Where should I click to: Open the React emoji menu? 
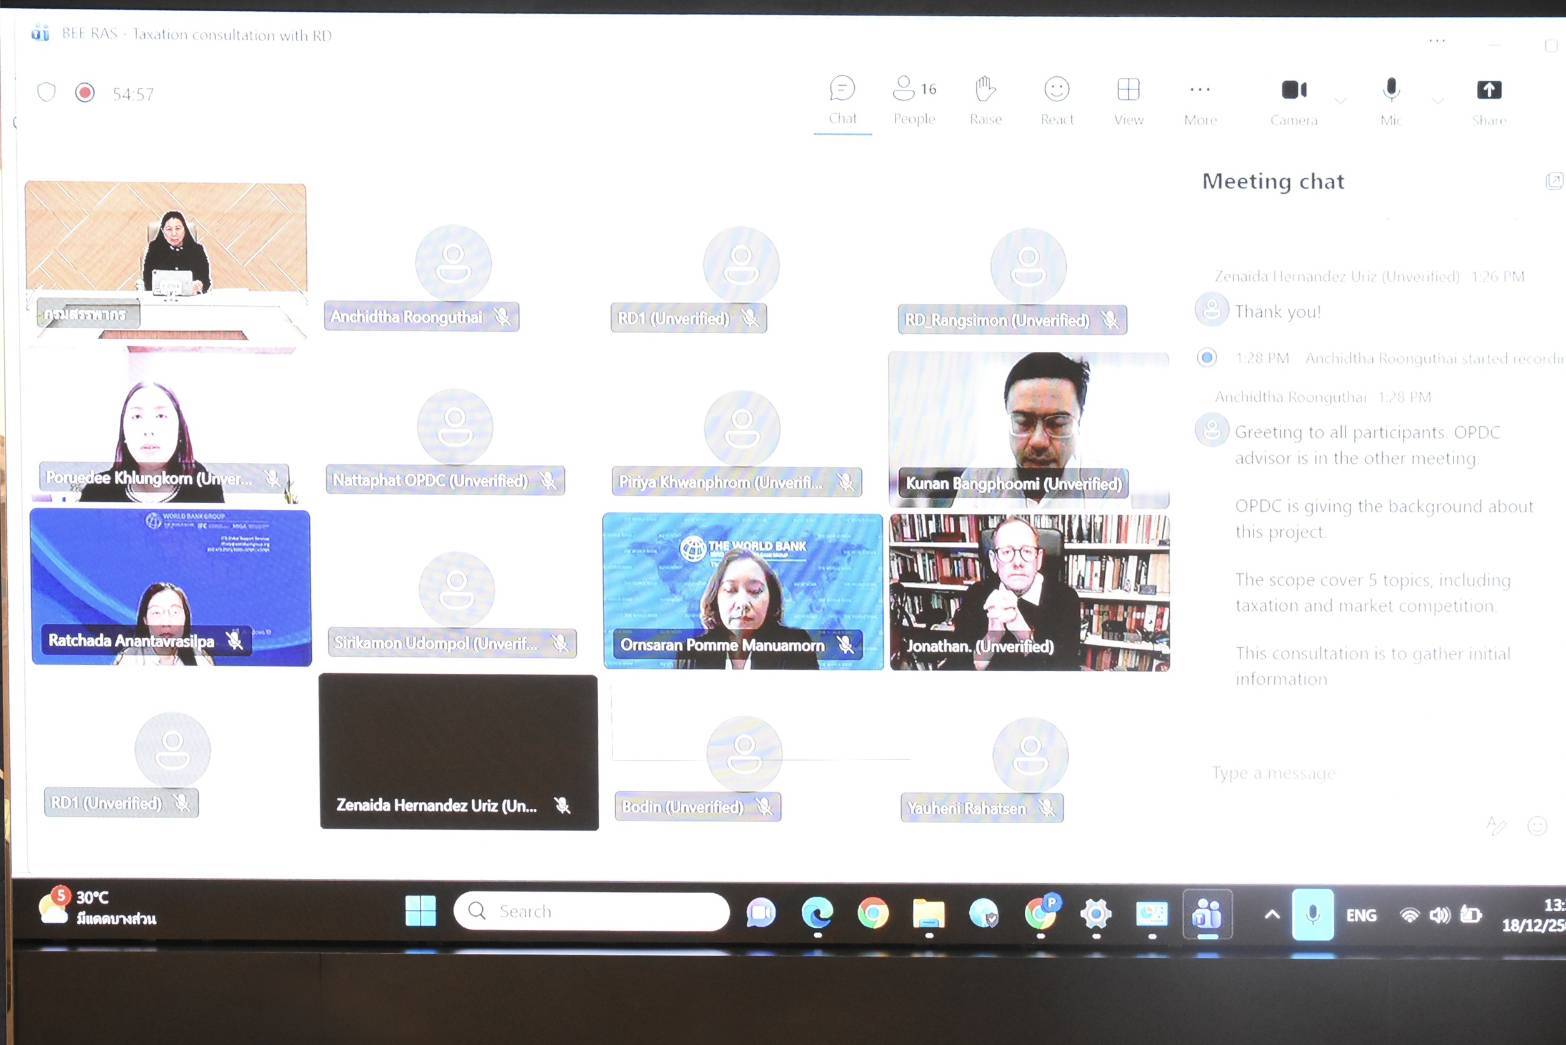[x=1056, y=100]
